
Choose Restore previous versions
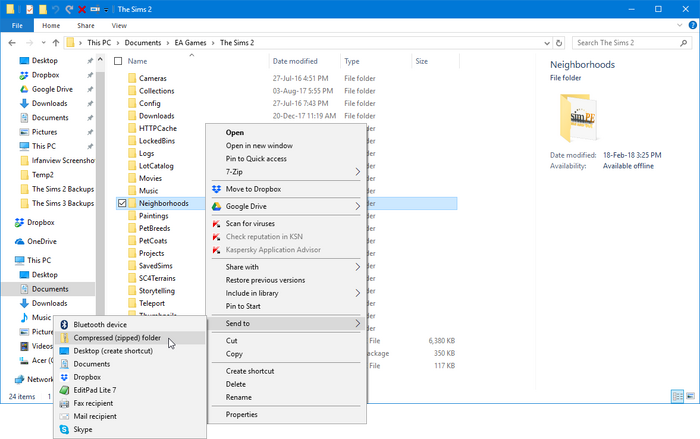[x=266, y=280]
